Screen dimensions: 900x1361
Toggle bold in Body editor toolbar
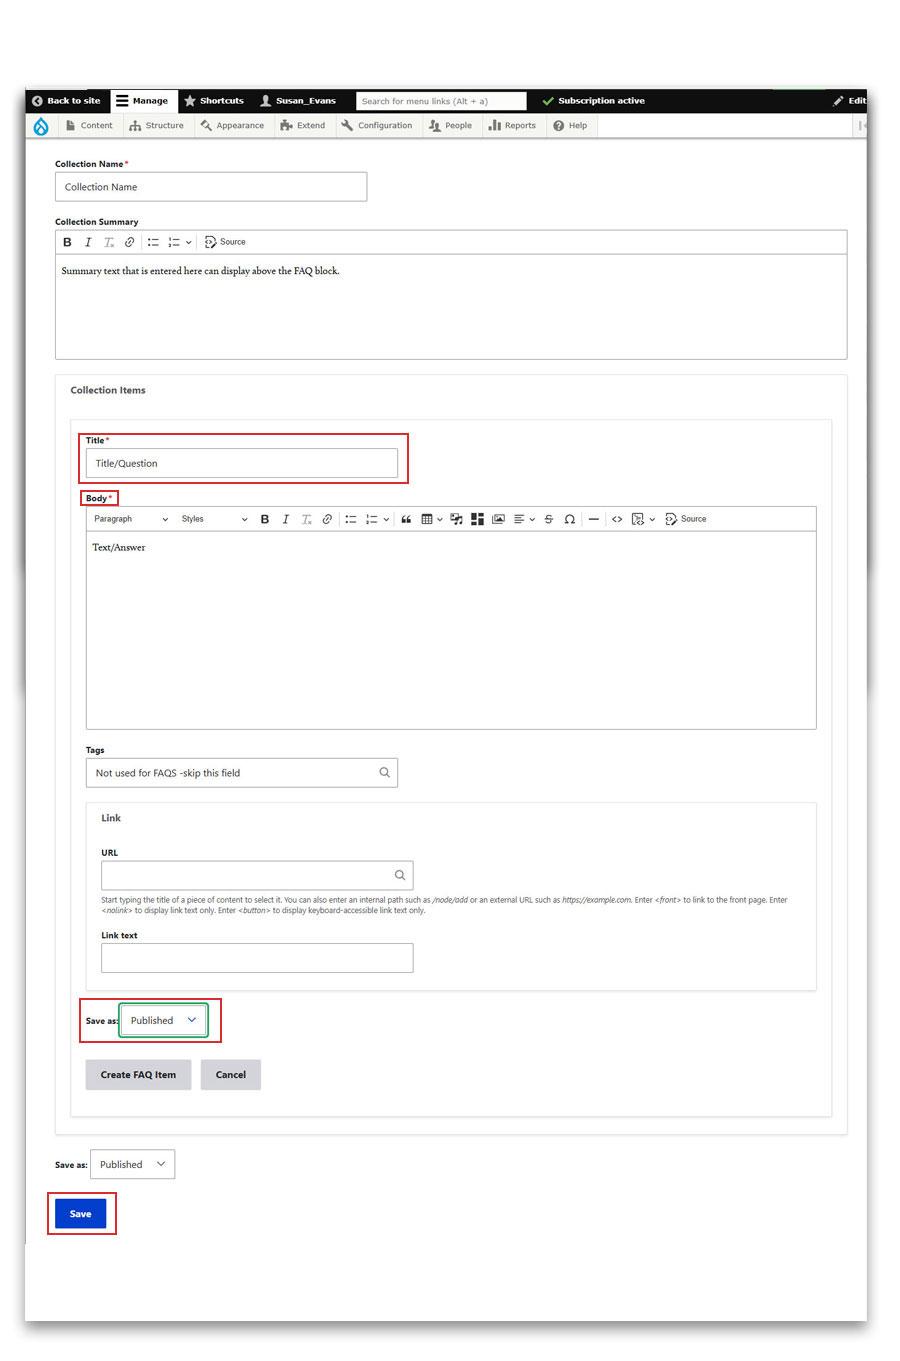click(265, 519)
